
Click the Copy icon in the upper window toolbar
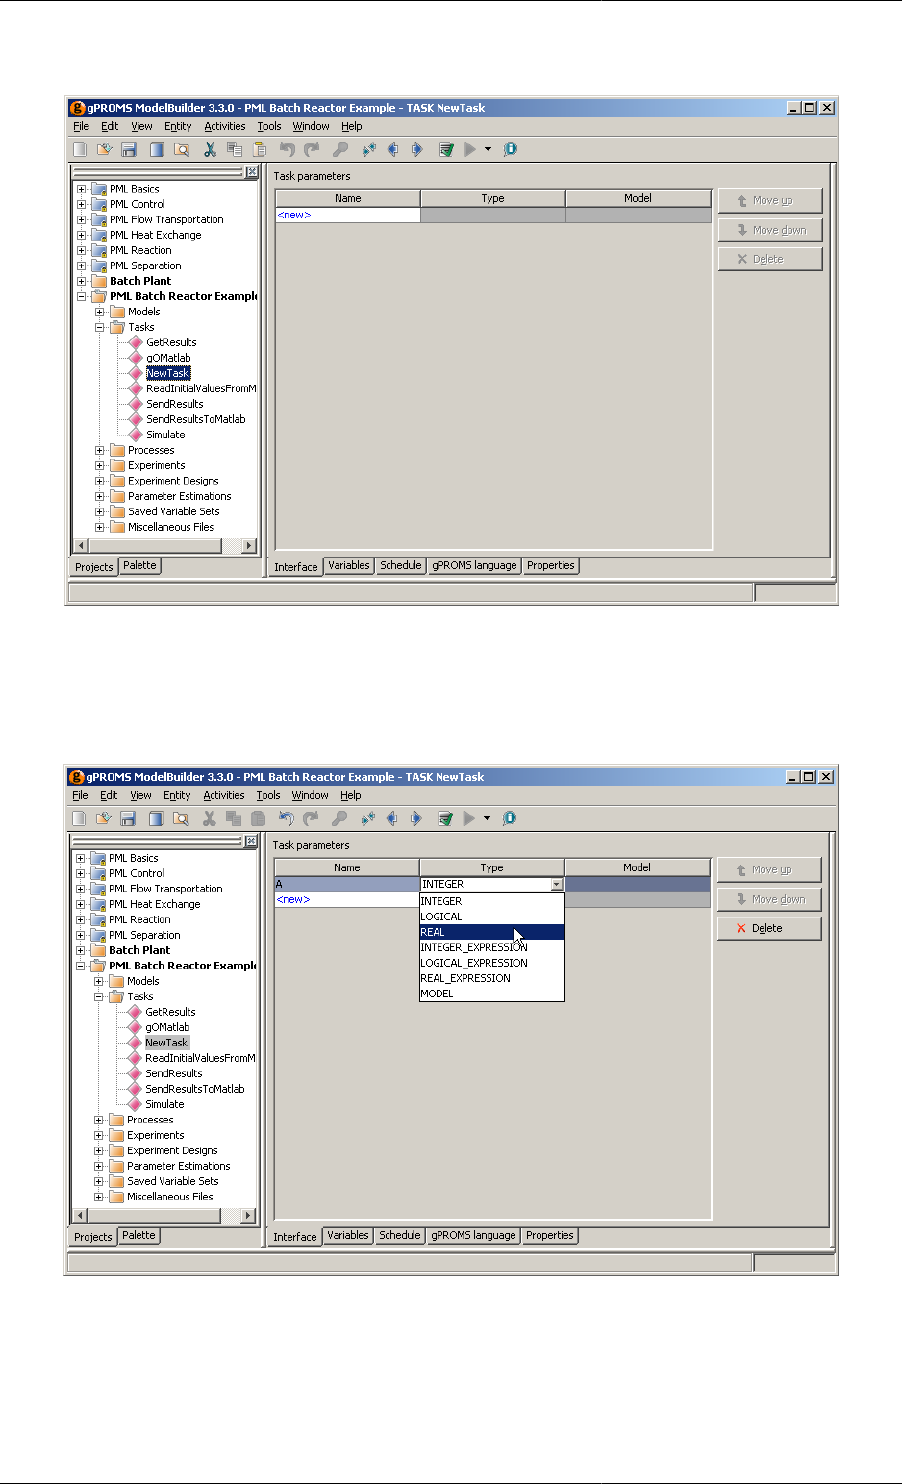(x=234, y=149)
